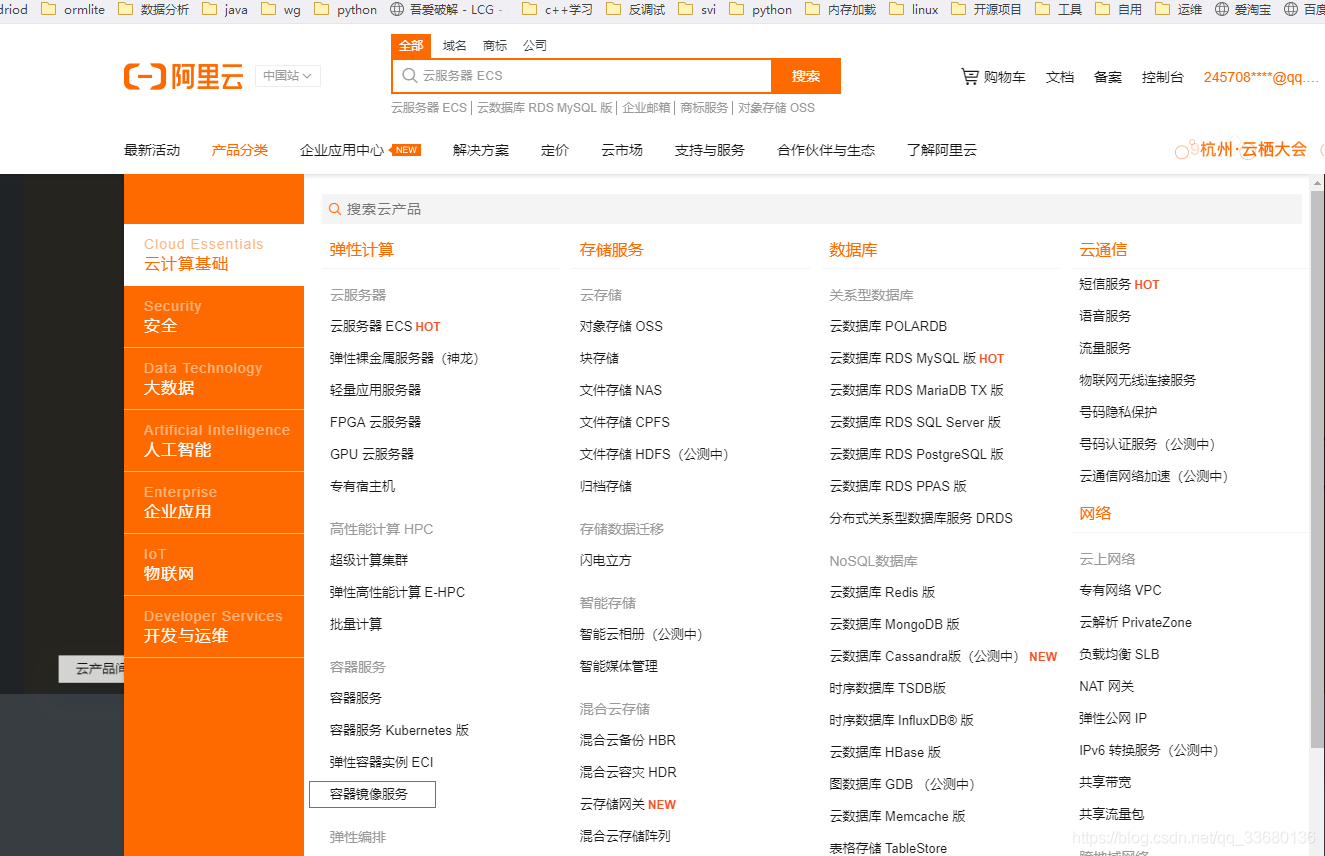The width and height of the screenshot is (1325, 856).
Task: Open the 最新活动 nav item
Action: point(152,150)
